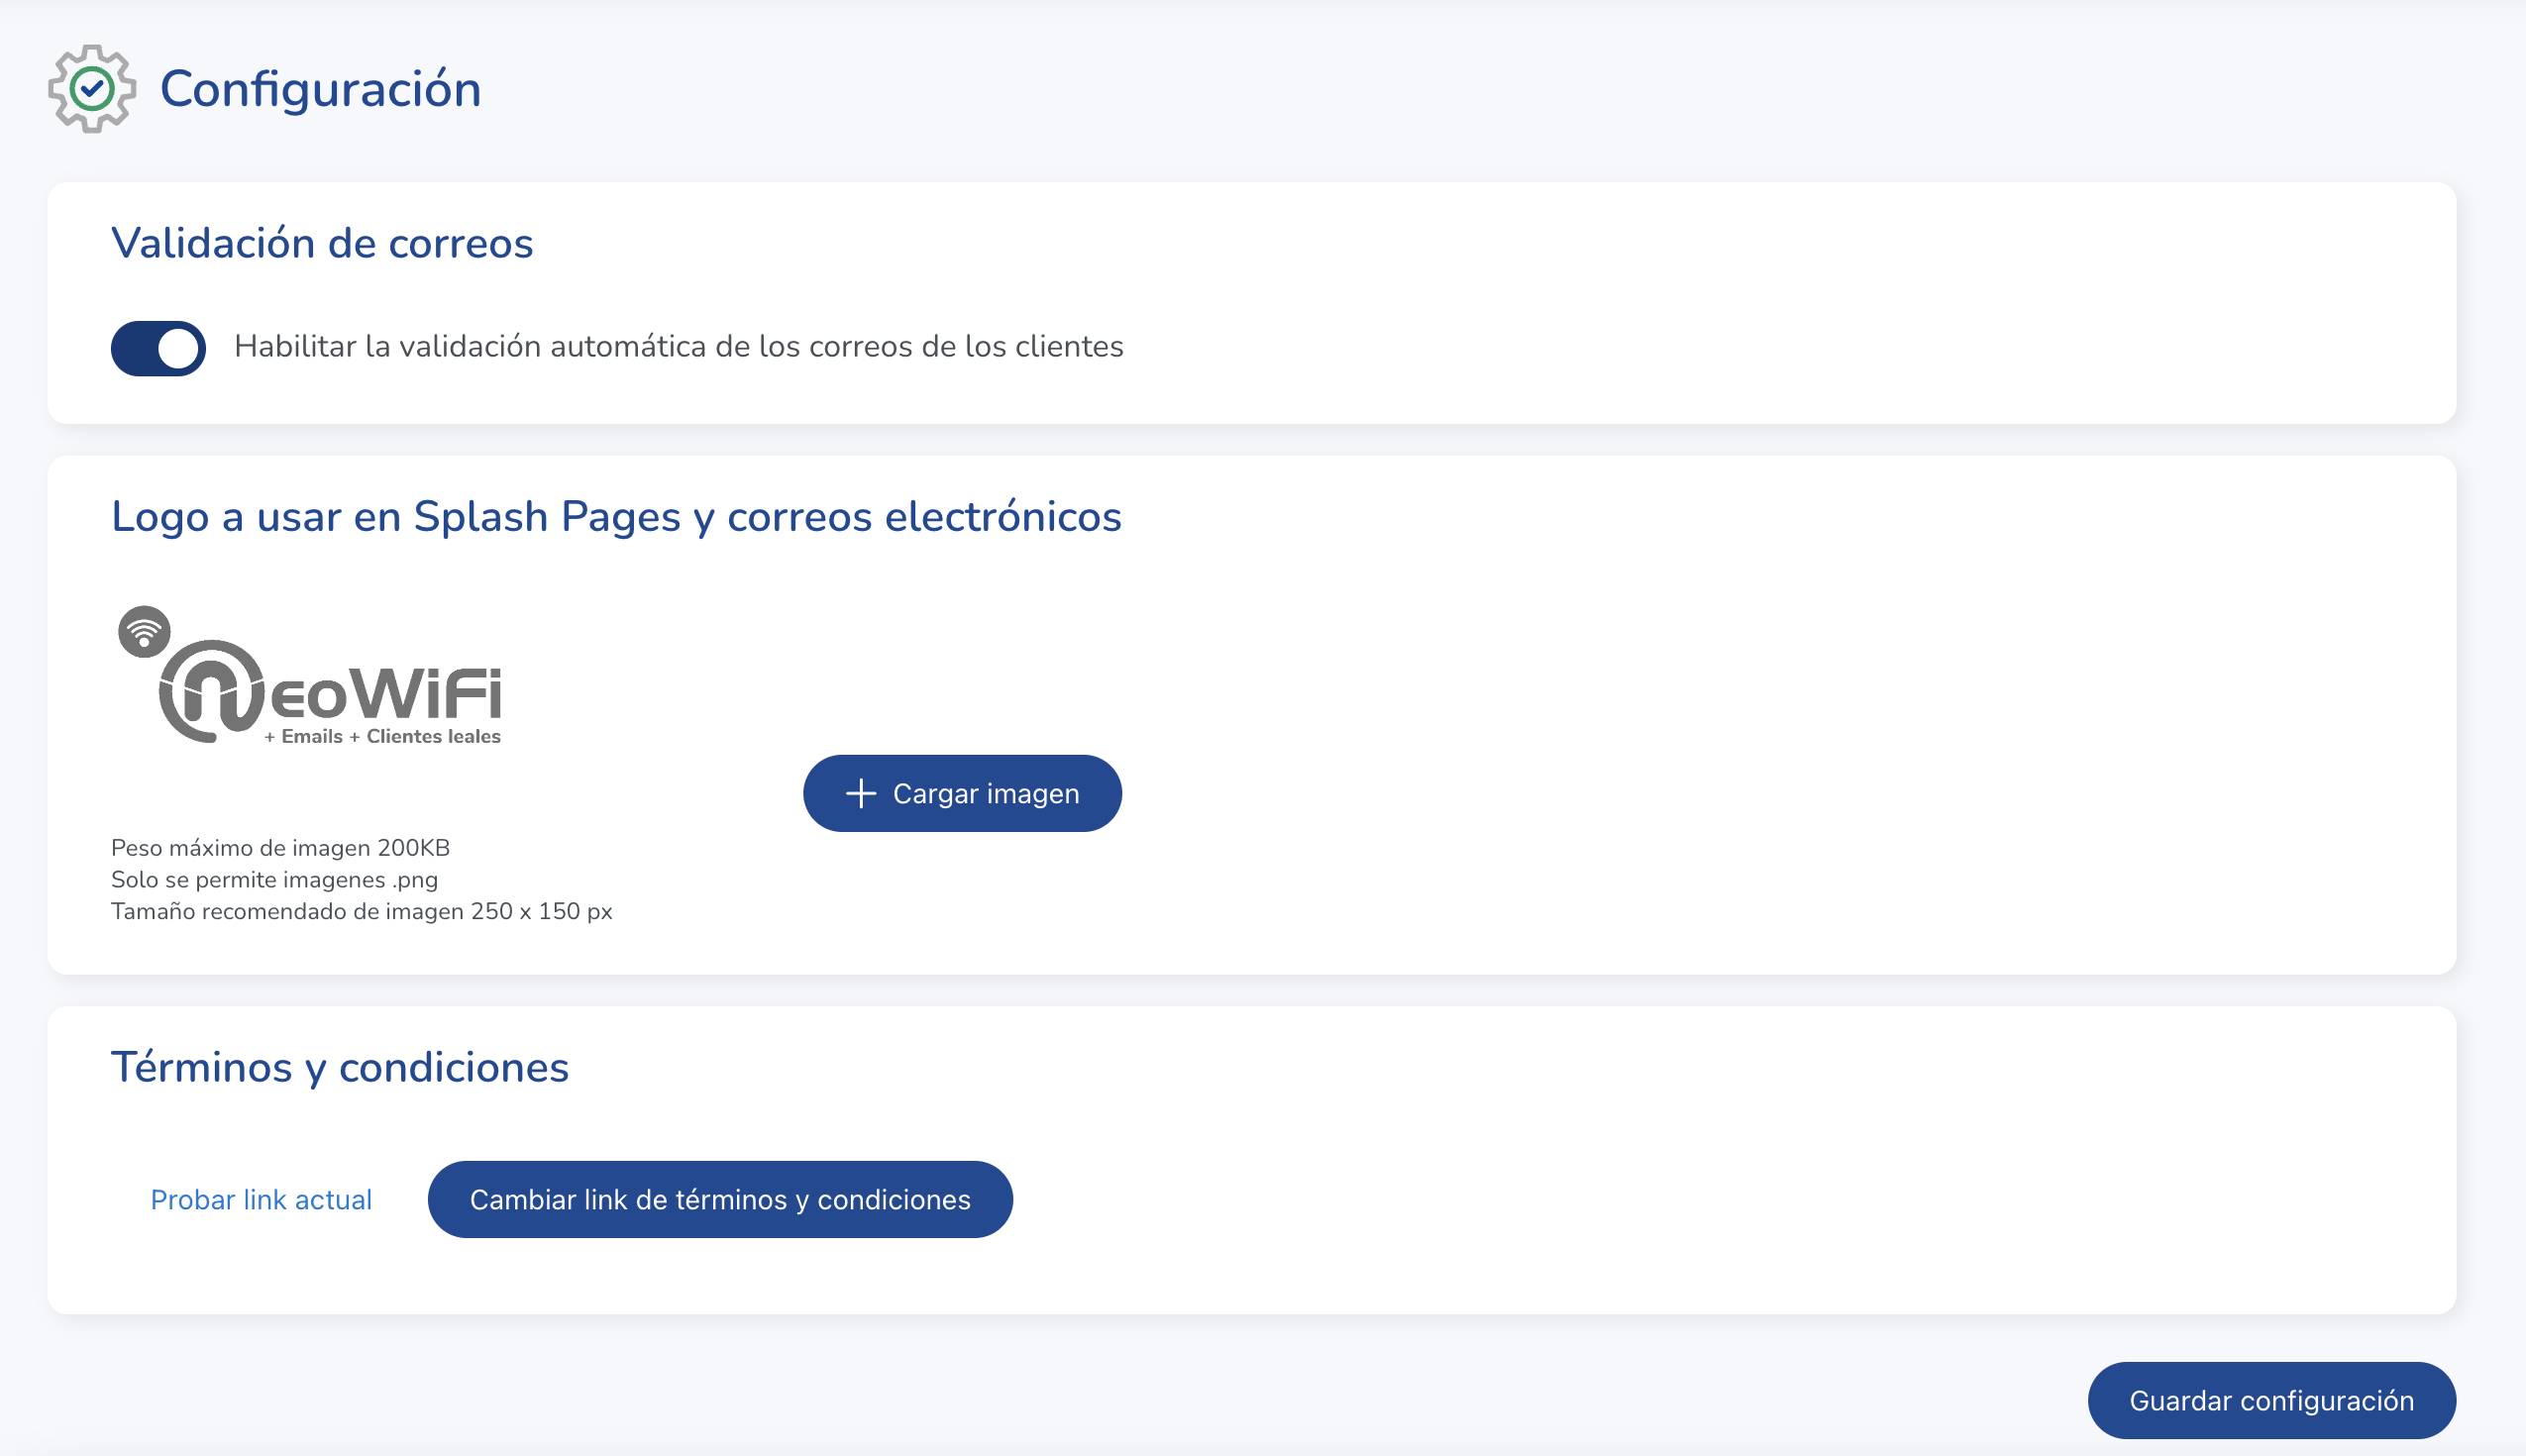
Task: Click the plus icon inside the Cargar imagen button
Action: (860, 792)
